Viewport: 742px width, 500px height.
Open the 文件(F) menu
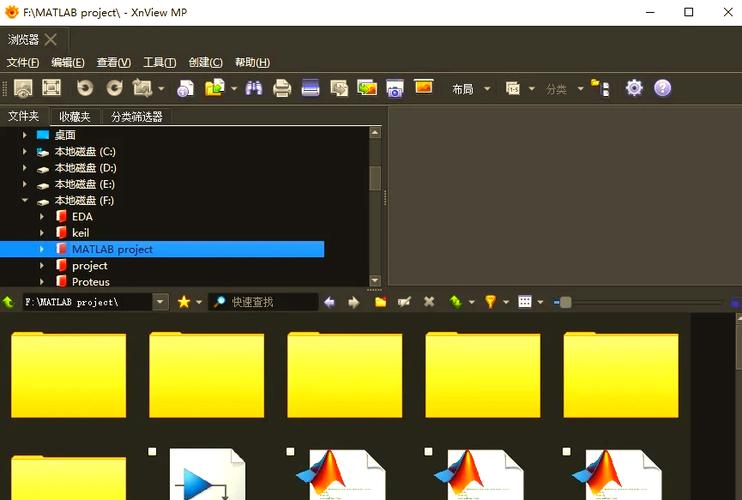(23, 62)
